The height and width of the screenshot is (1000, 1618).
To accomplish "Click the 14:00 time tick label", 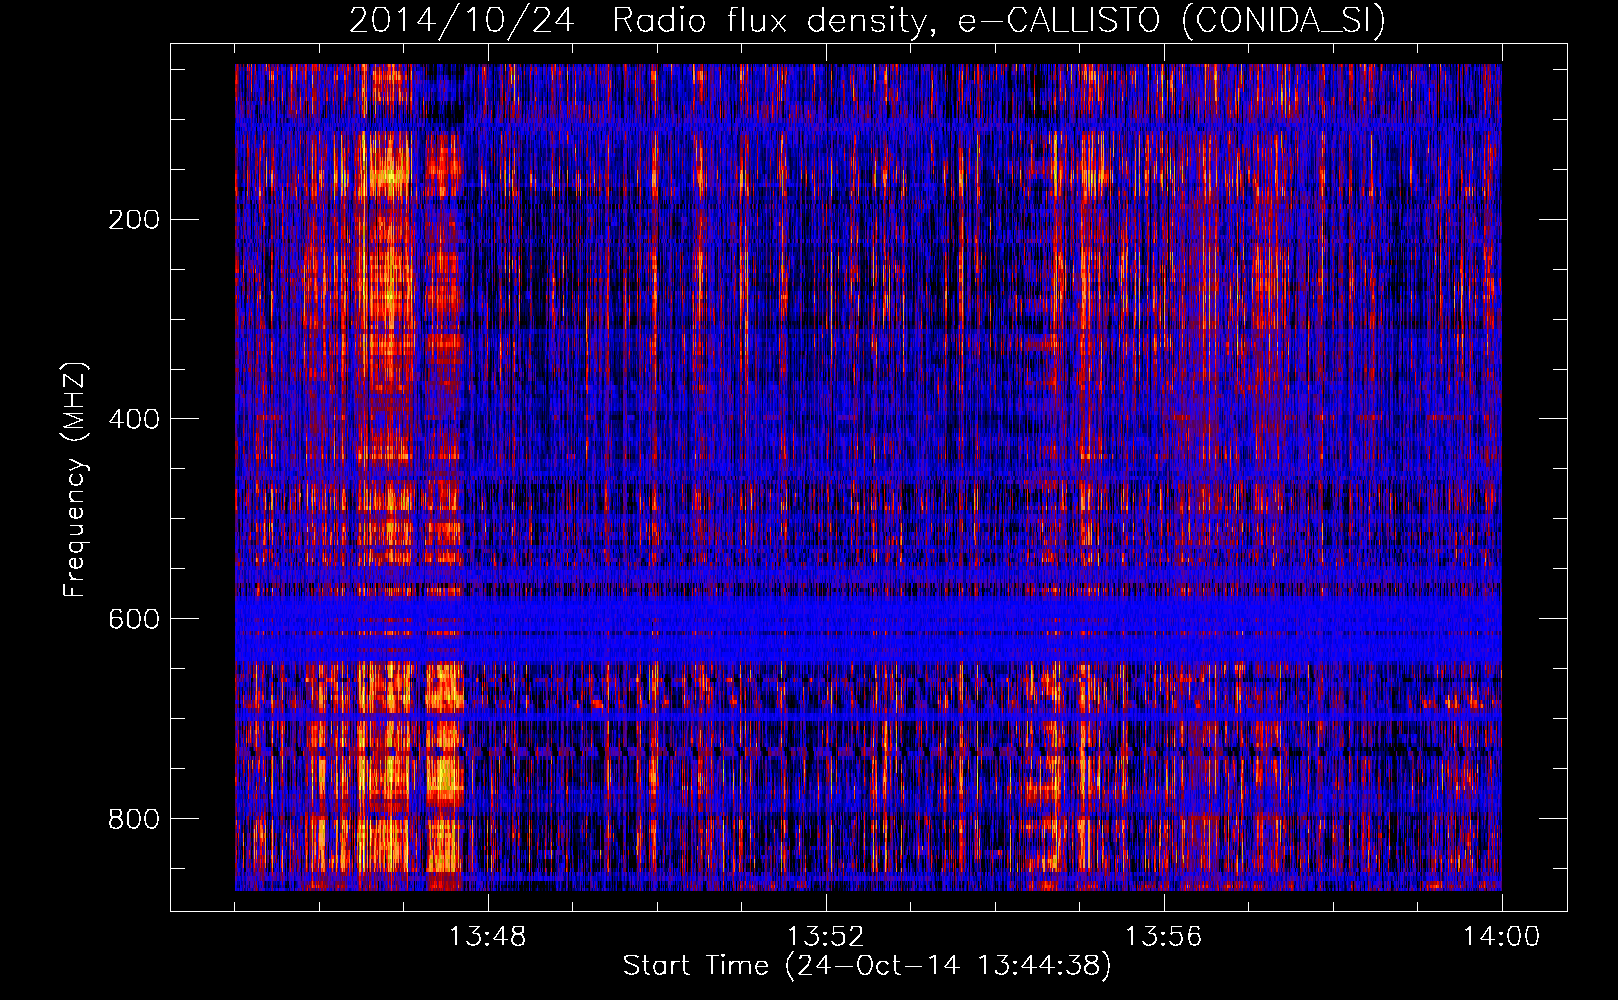I will [1501, 937].
